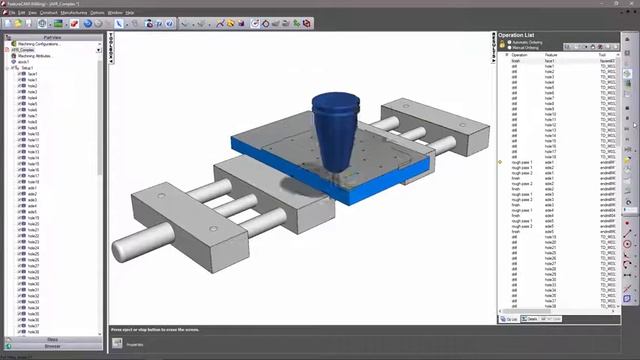The height and width of the screenshot is (360, 640).
Task: Click the clock-like icon in main toolbar
Action: tap(255, 23)
